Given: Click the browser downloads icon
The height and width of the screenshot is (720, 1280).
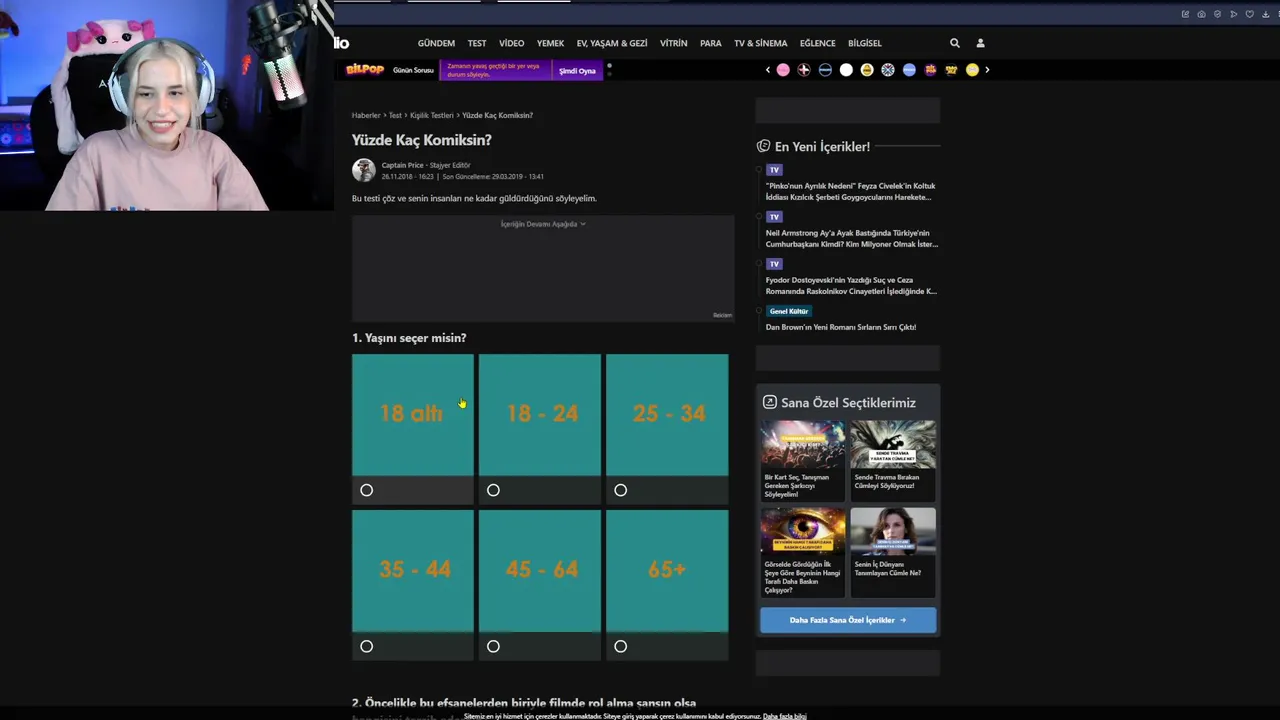Looking at the screenshot, I should (1265, 14).
